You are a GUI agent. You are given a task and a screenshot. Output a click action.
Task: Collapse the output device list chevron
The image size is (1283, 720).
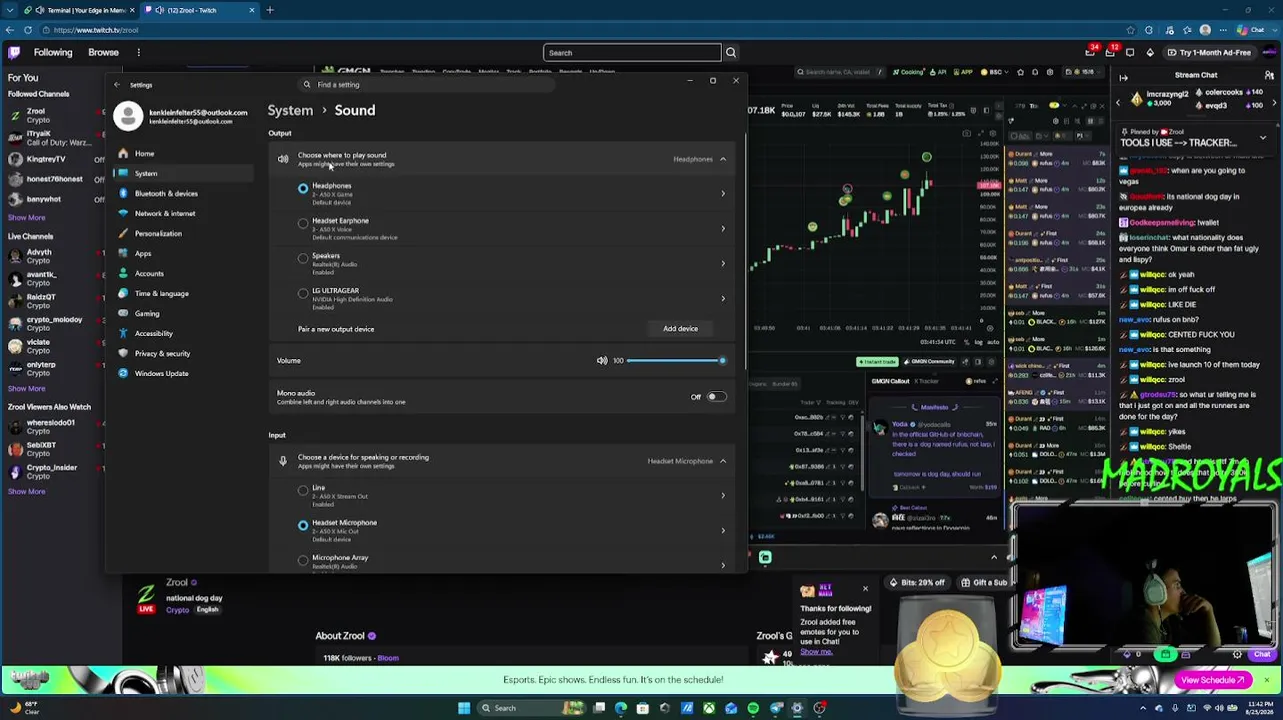click(723, 159)
